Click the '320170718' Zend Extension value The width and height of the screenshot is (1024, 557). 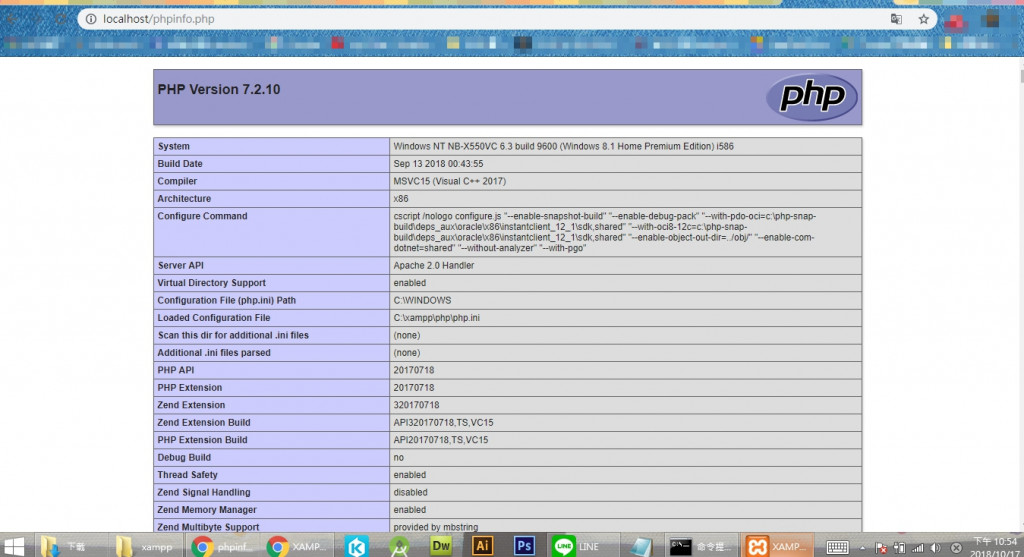coord(416,405)
